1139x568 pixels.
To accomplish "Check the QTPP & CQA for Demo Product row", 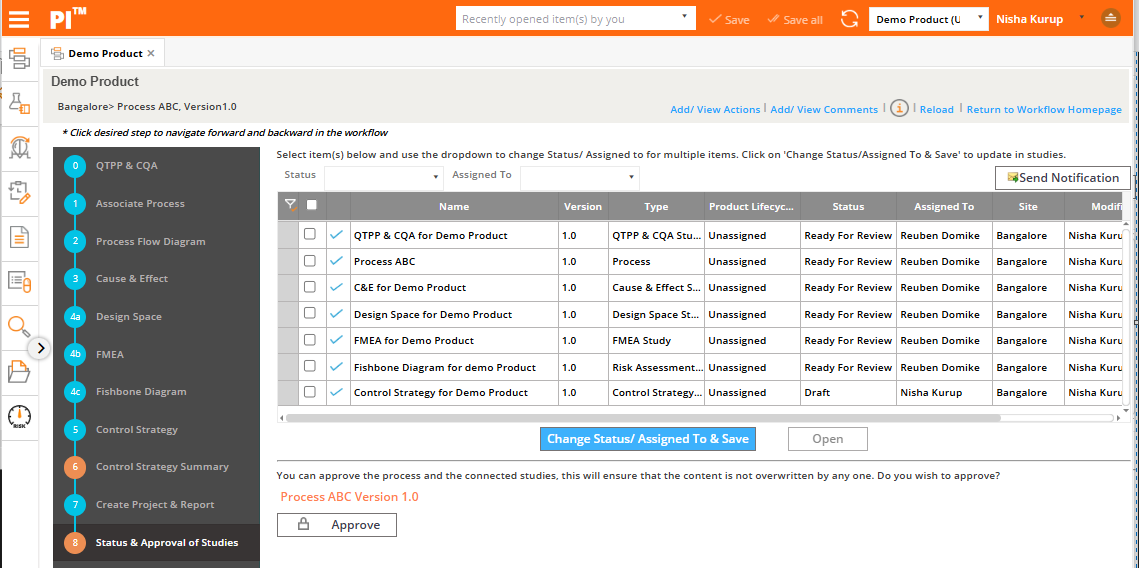I will pos(309,234).
